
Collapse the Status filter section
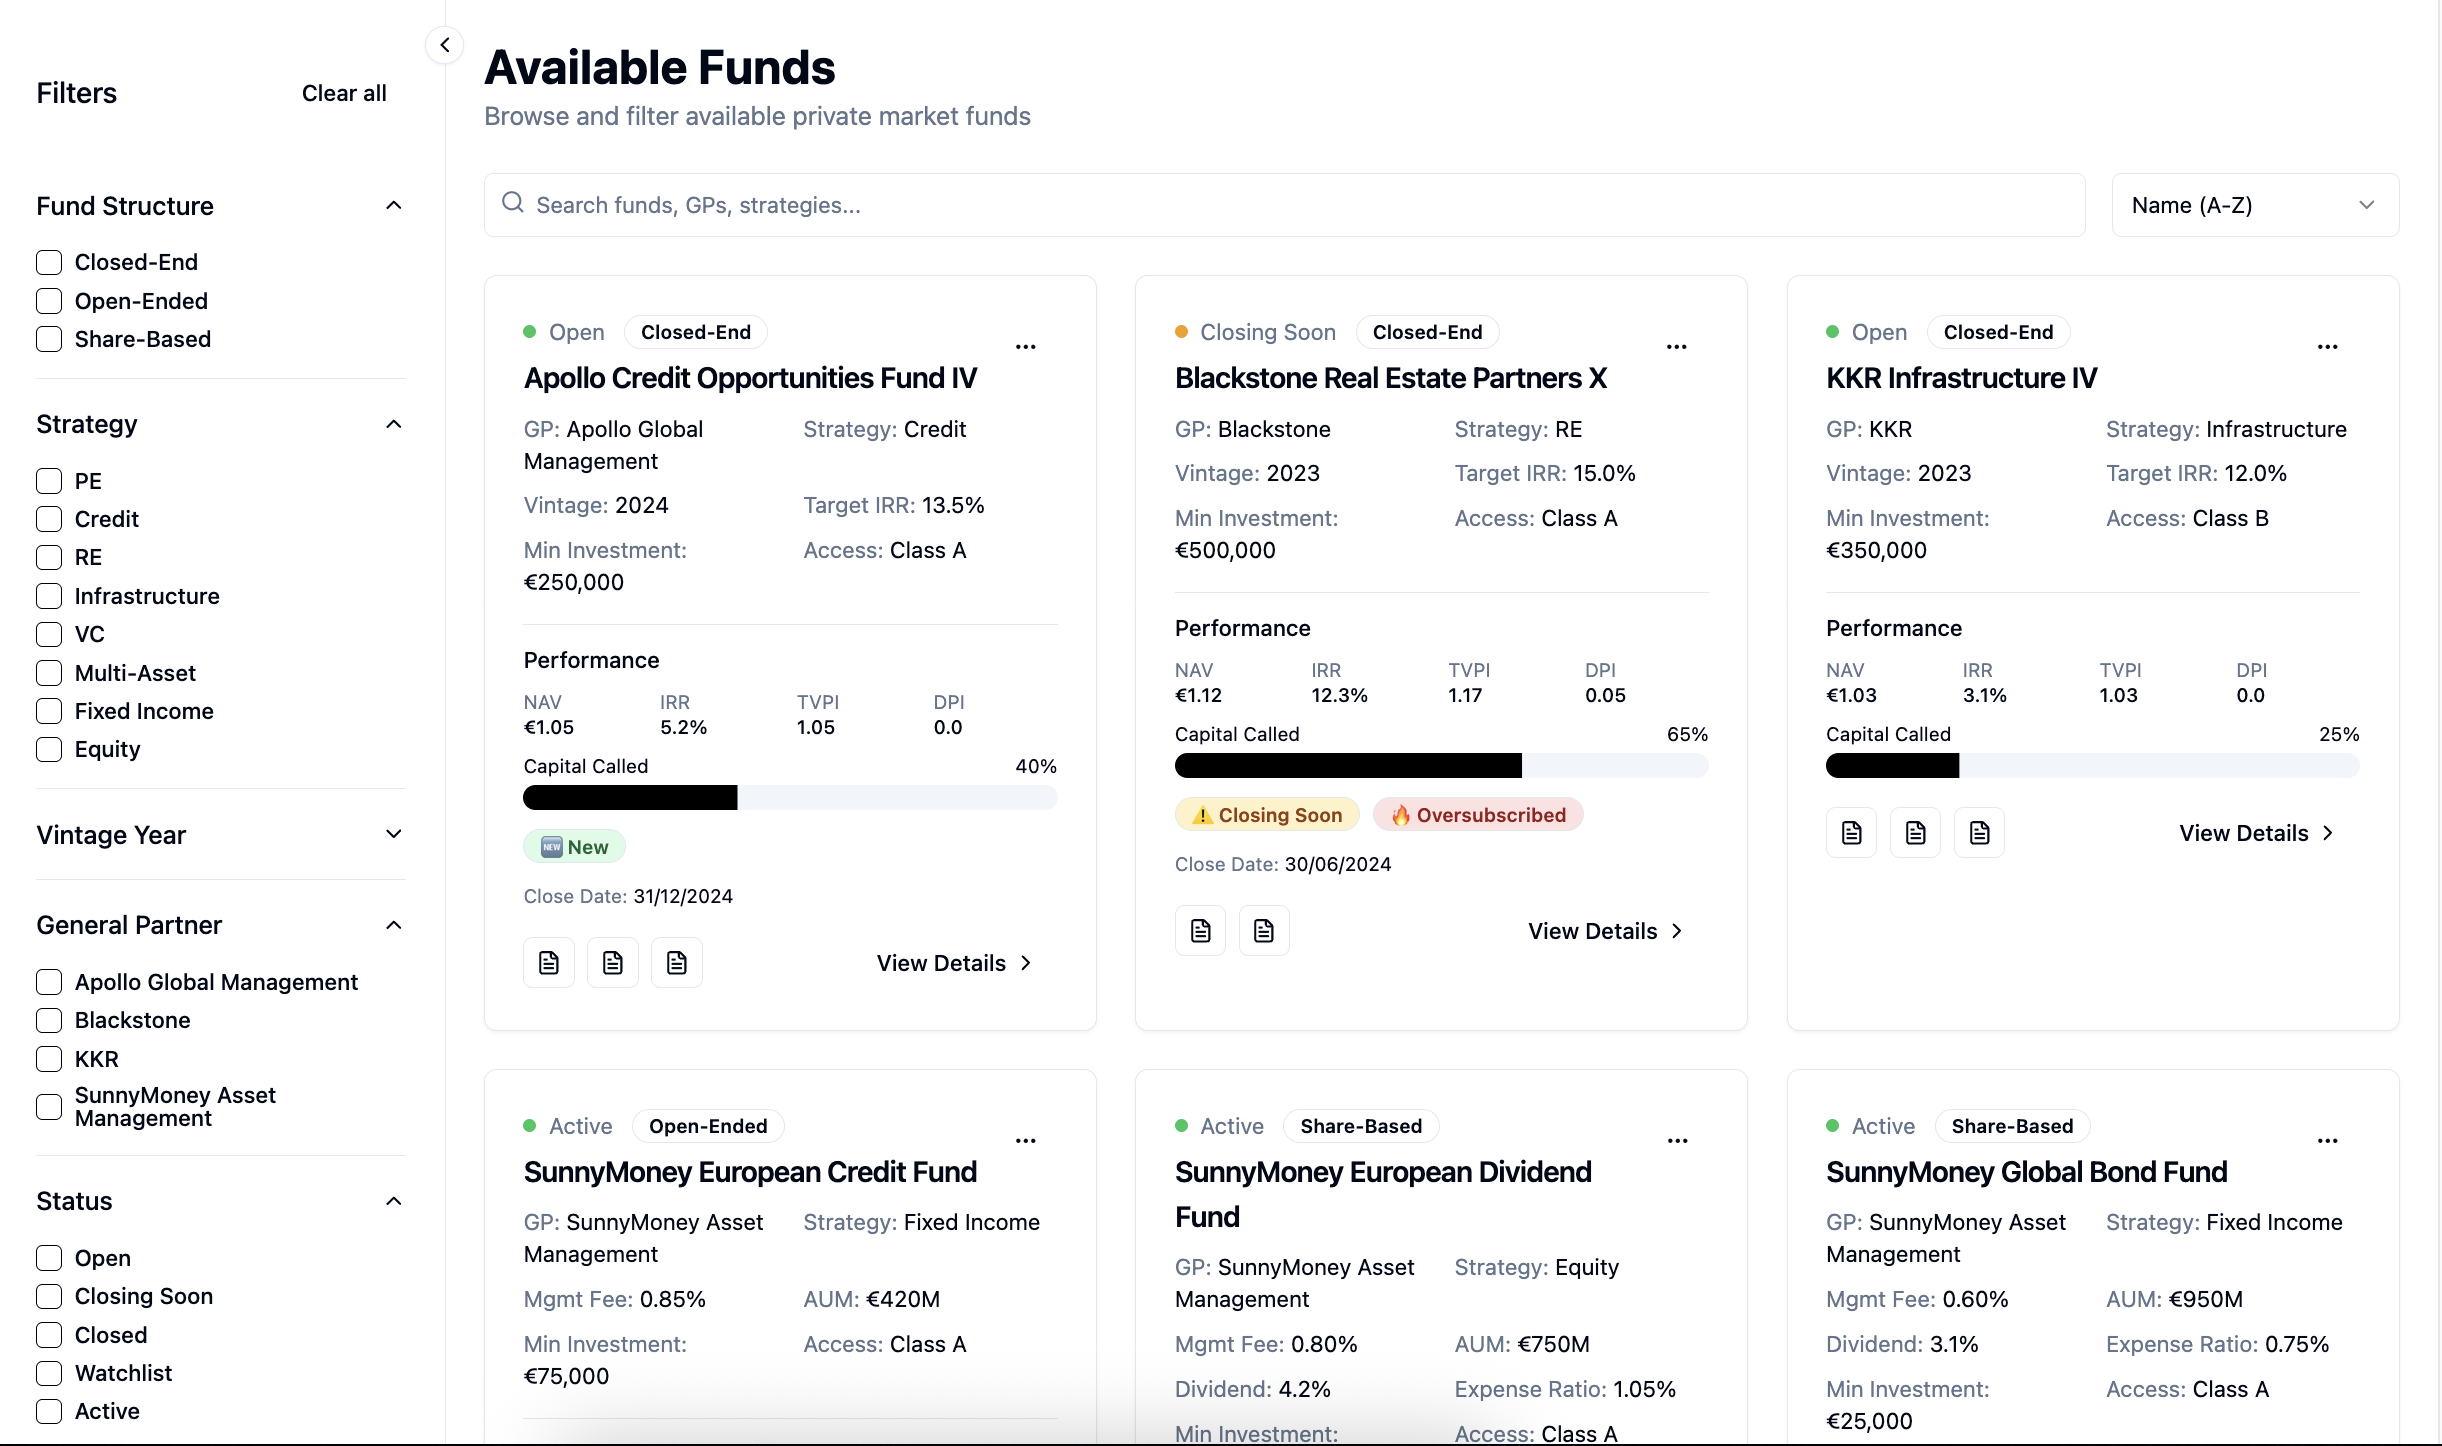[394, 1201]
